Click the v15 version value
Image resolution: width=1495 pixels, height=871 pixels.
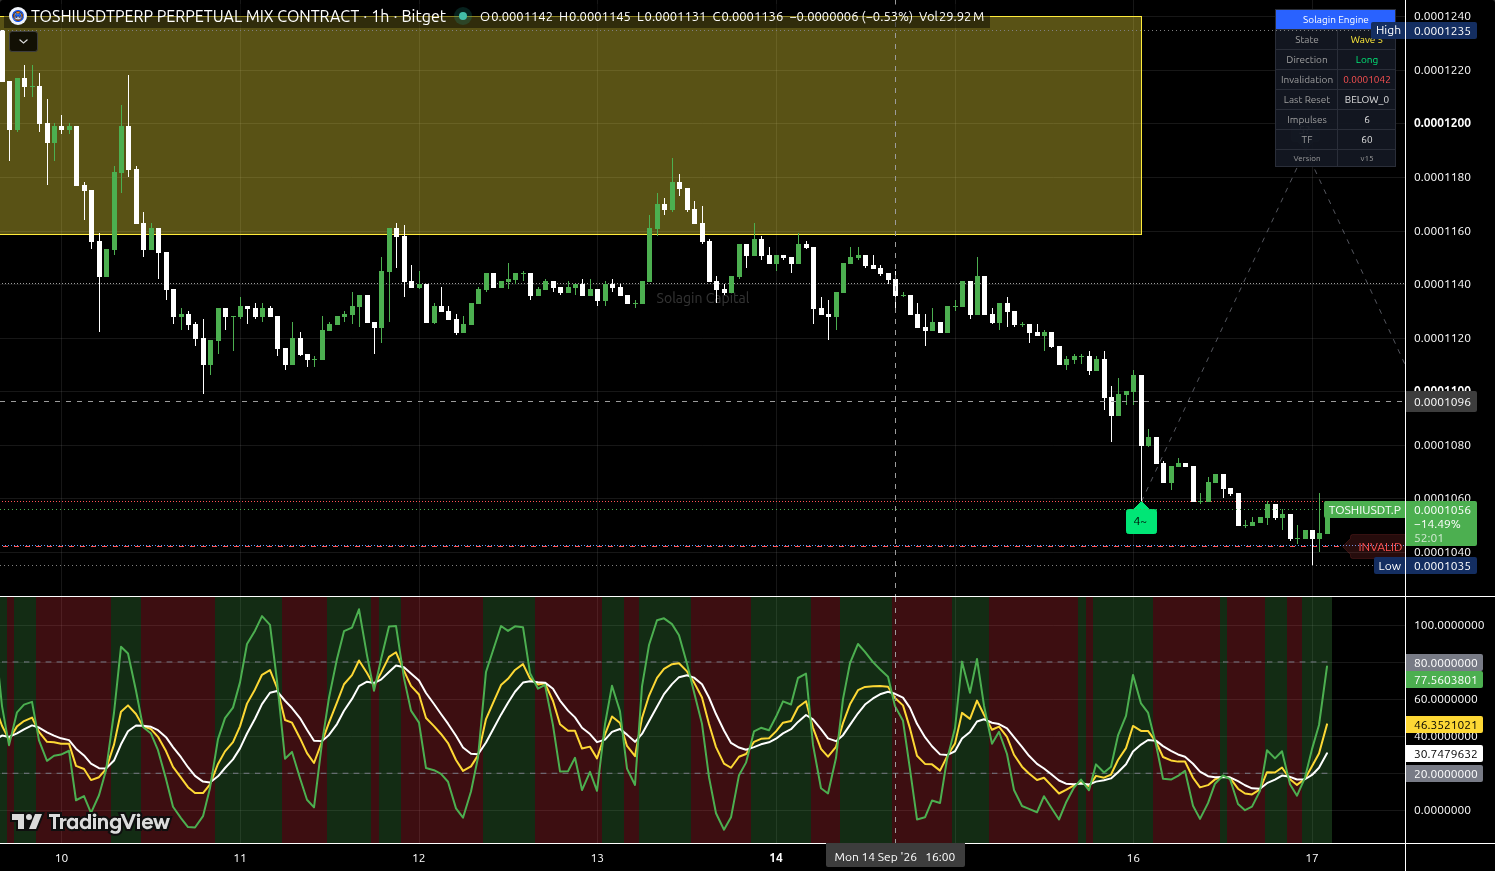pyautogui.click(x=1366, y=158)
